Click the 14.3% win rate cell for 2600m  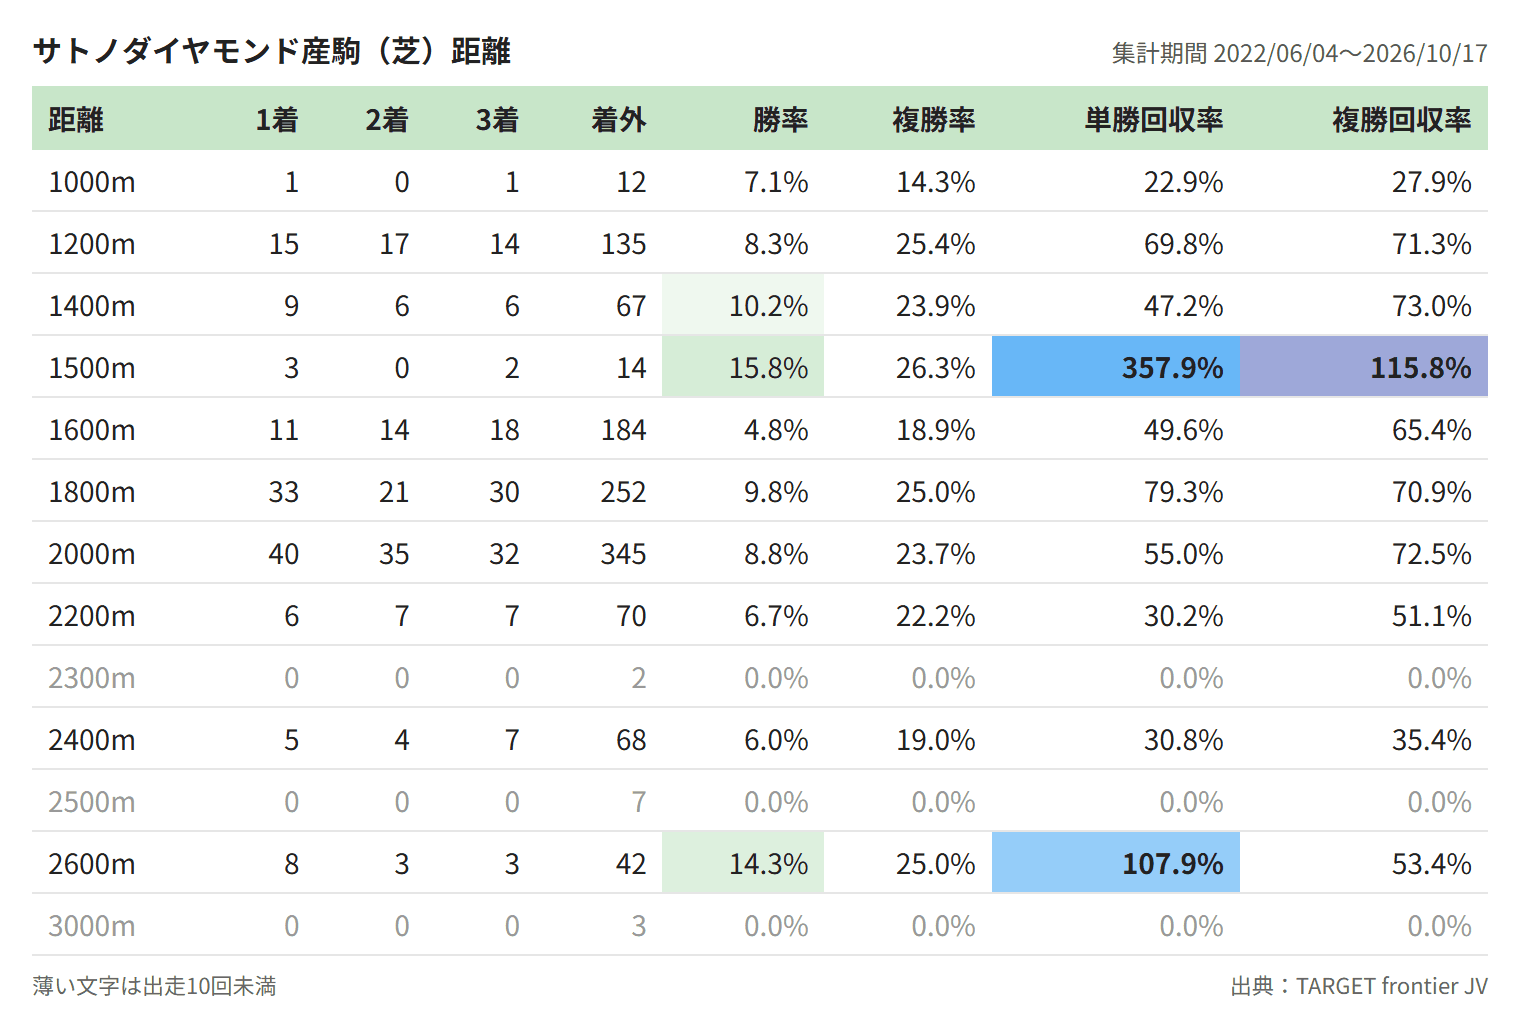pyautogui.click(x=743, y=863)
